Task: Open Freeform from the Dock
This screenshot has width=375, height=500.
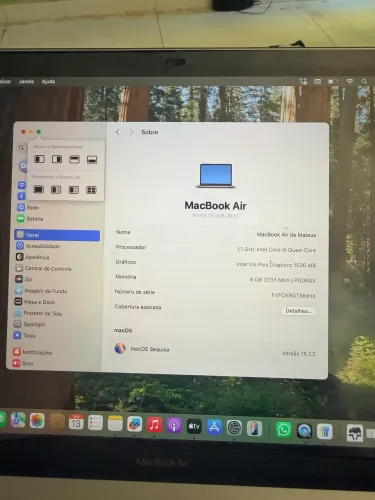Action: pos(135,424)
